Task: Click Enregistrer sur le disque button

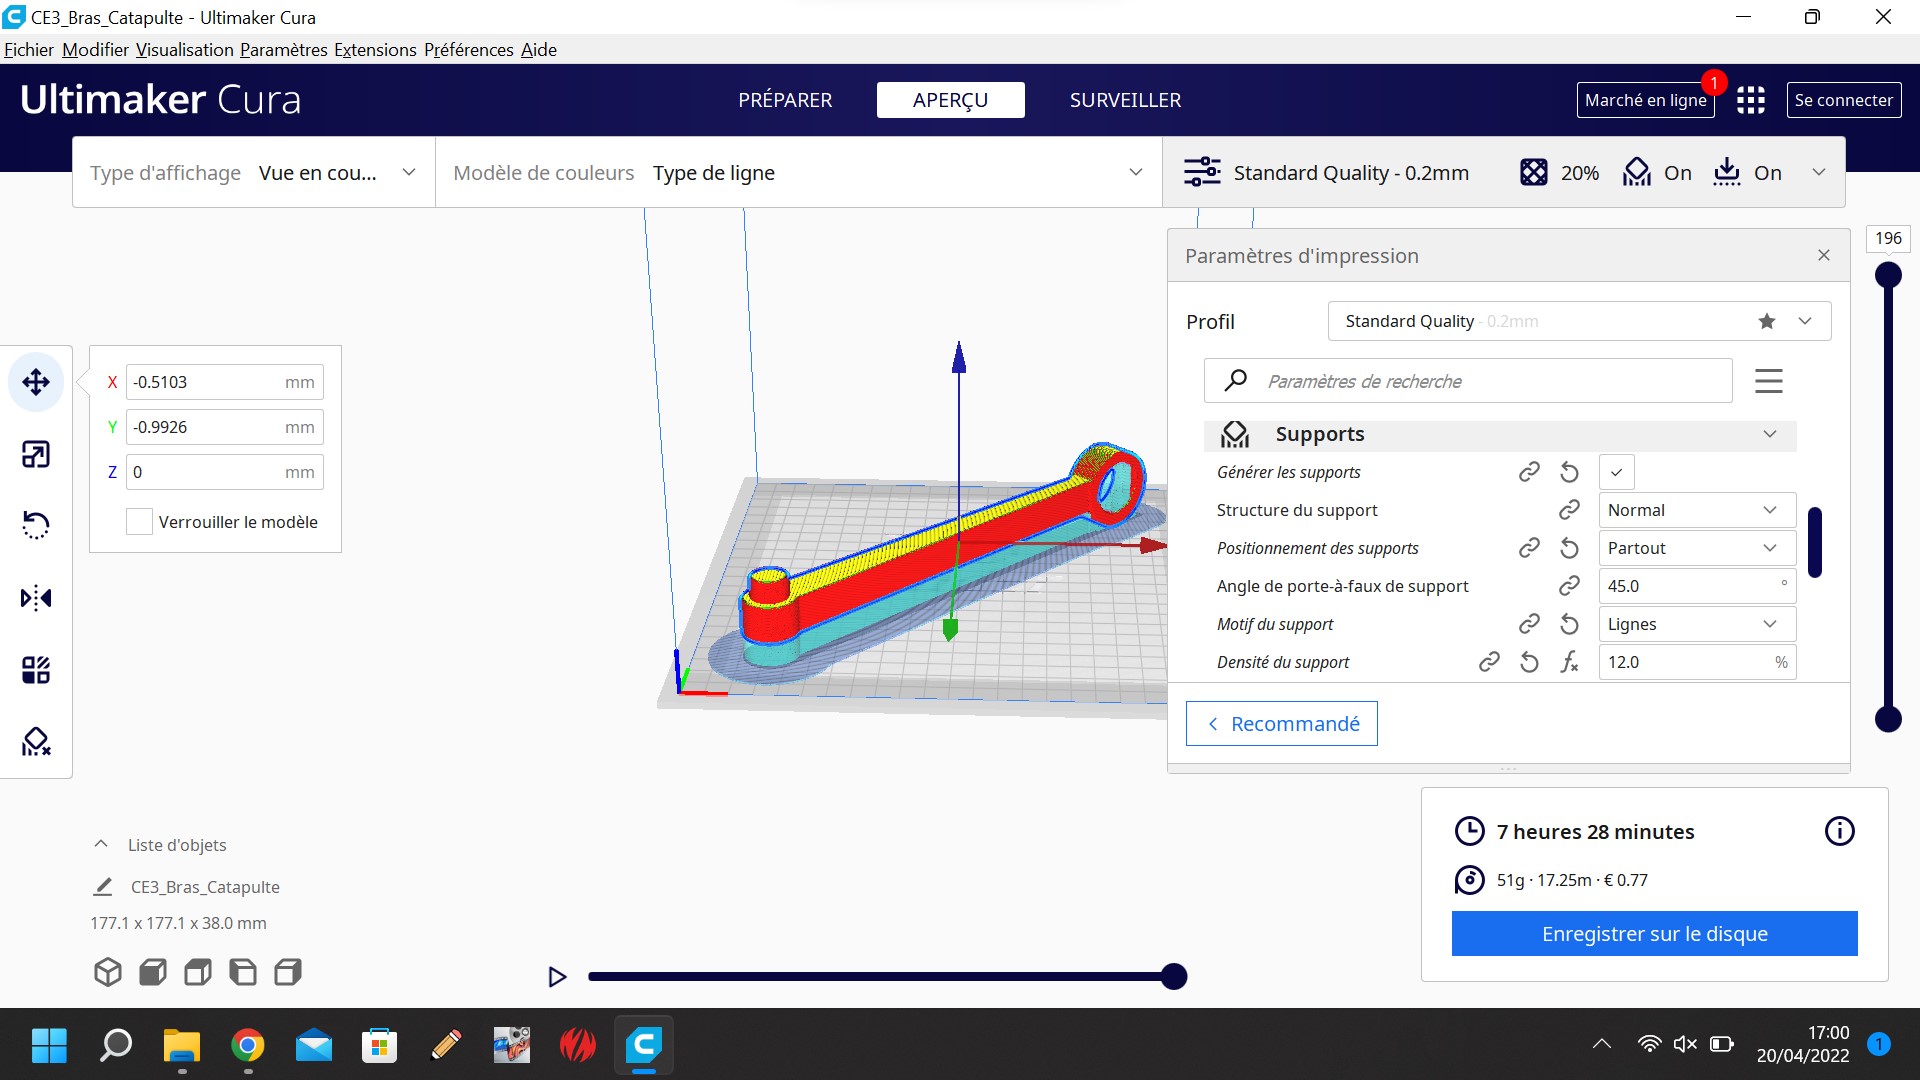Action: tap(1654, 934)
